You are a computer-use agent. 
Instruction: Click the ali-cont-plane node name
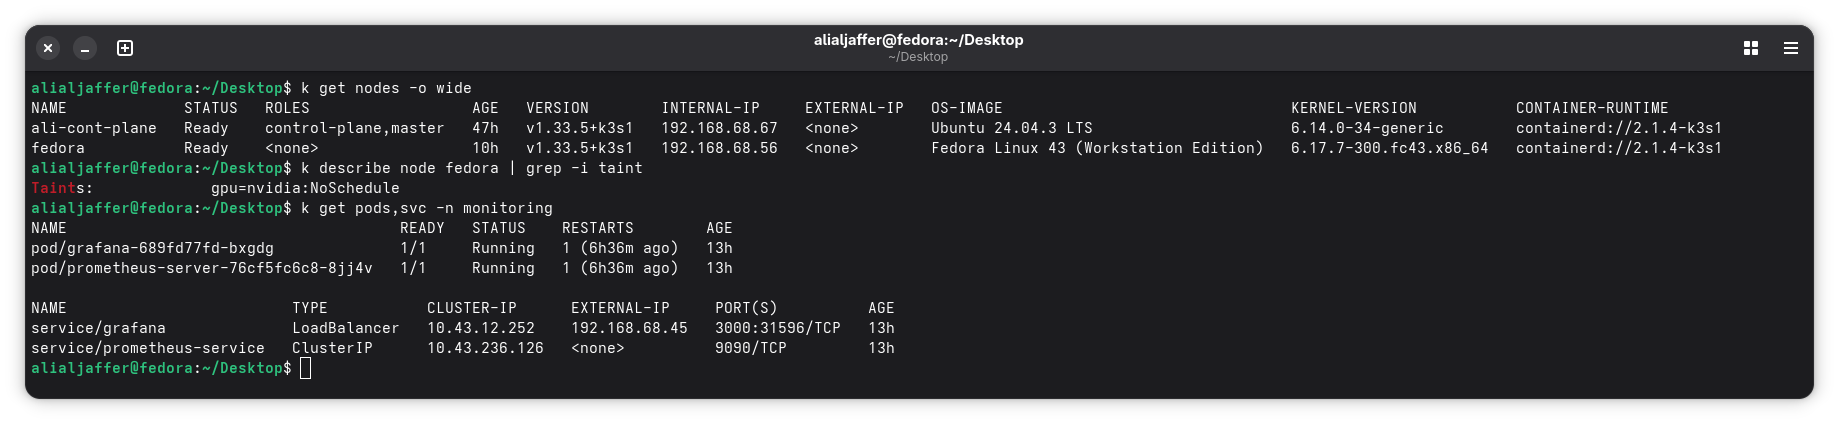click(x=94, y=128)
